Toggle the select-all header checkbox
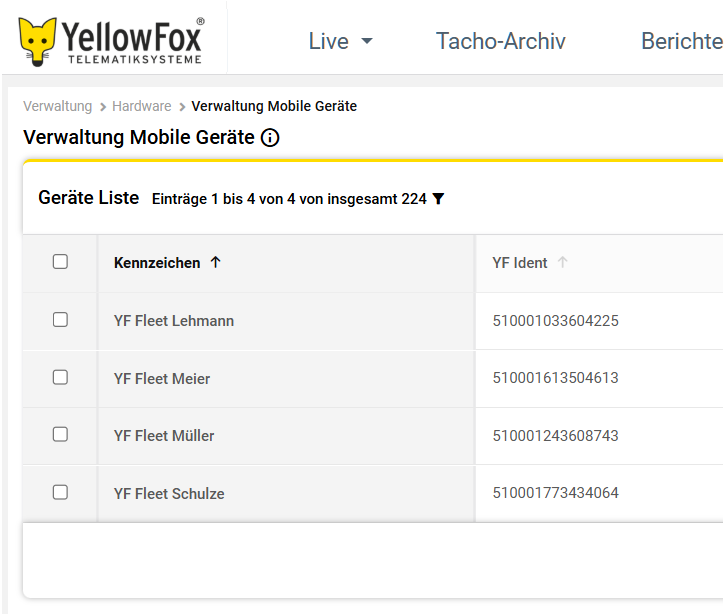The height and width of the screenshot is (614, 724). pyautogui.click(x=60, y=262)
